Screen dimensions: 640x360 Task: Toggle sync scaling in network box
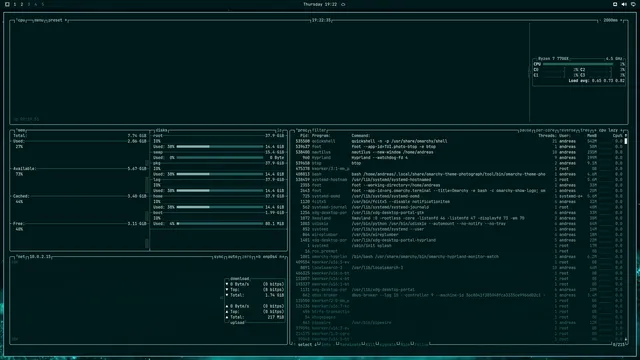click(219, 257)
